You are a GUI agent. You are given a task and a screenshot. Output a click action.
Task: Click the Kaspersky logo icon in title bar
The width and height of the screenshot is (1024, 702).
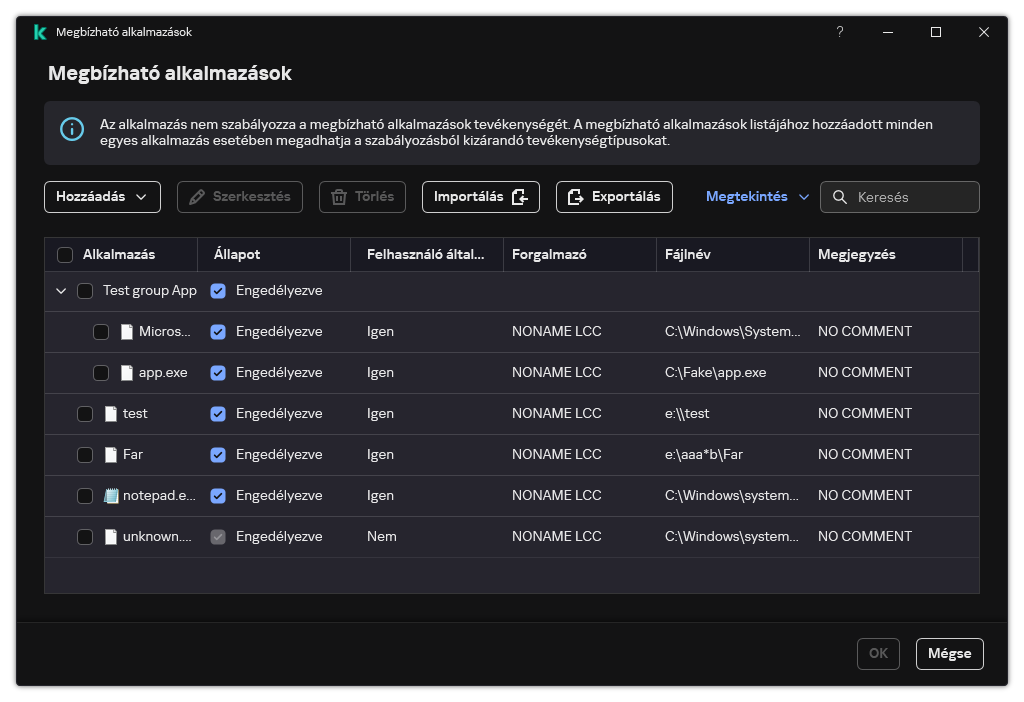click(40, 32)
